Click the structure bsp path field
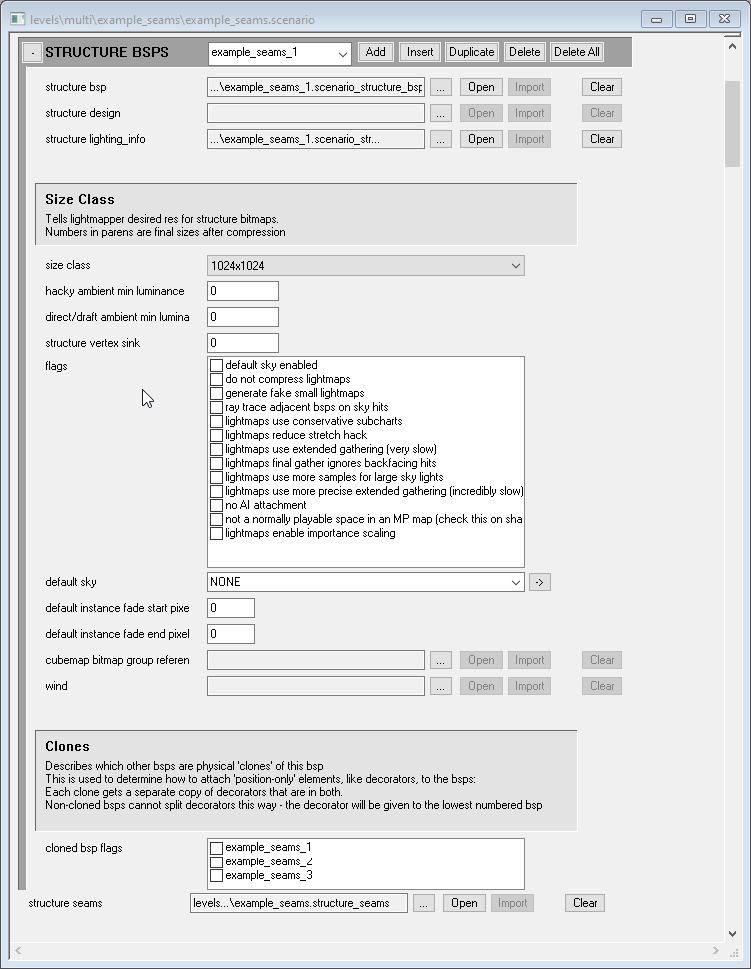751x969 pixels. (316, 87)
